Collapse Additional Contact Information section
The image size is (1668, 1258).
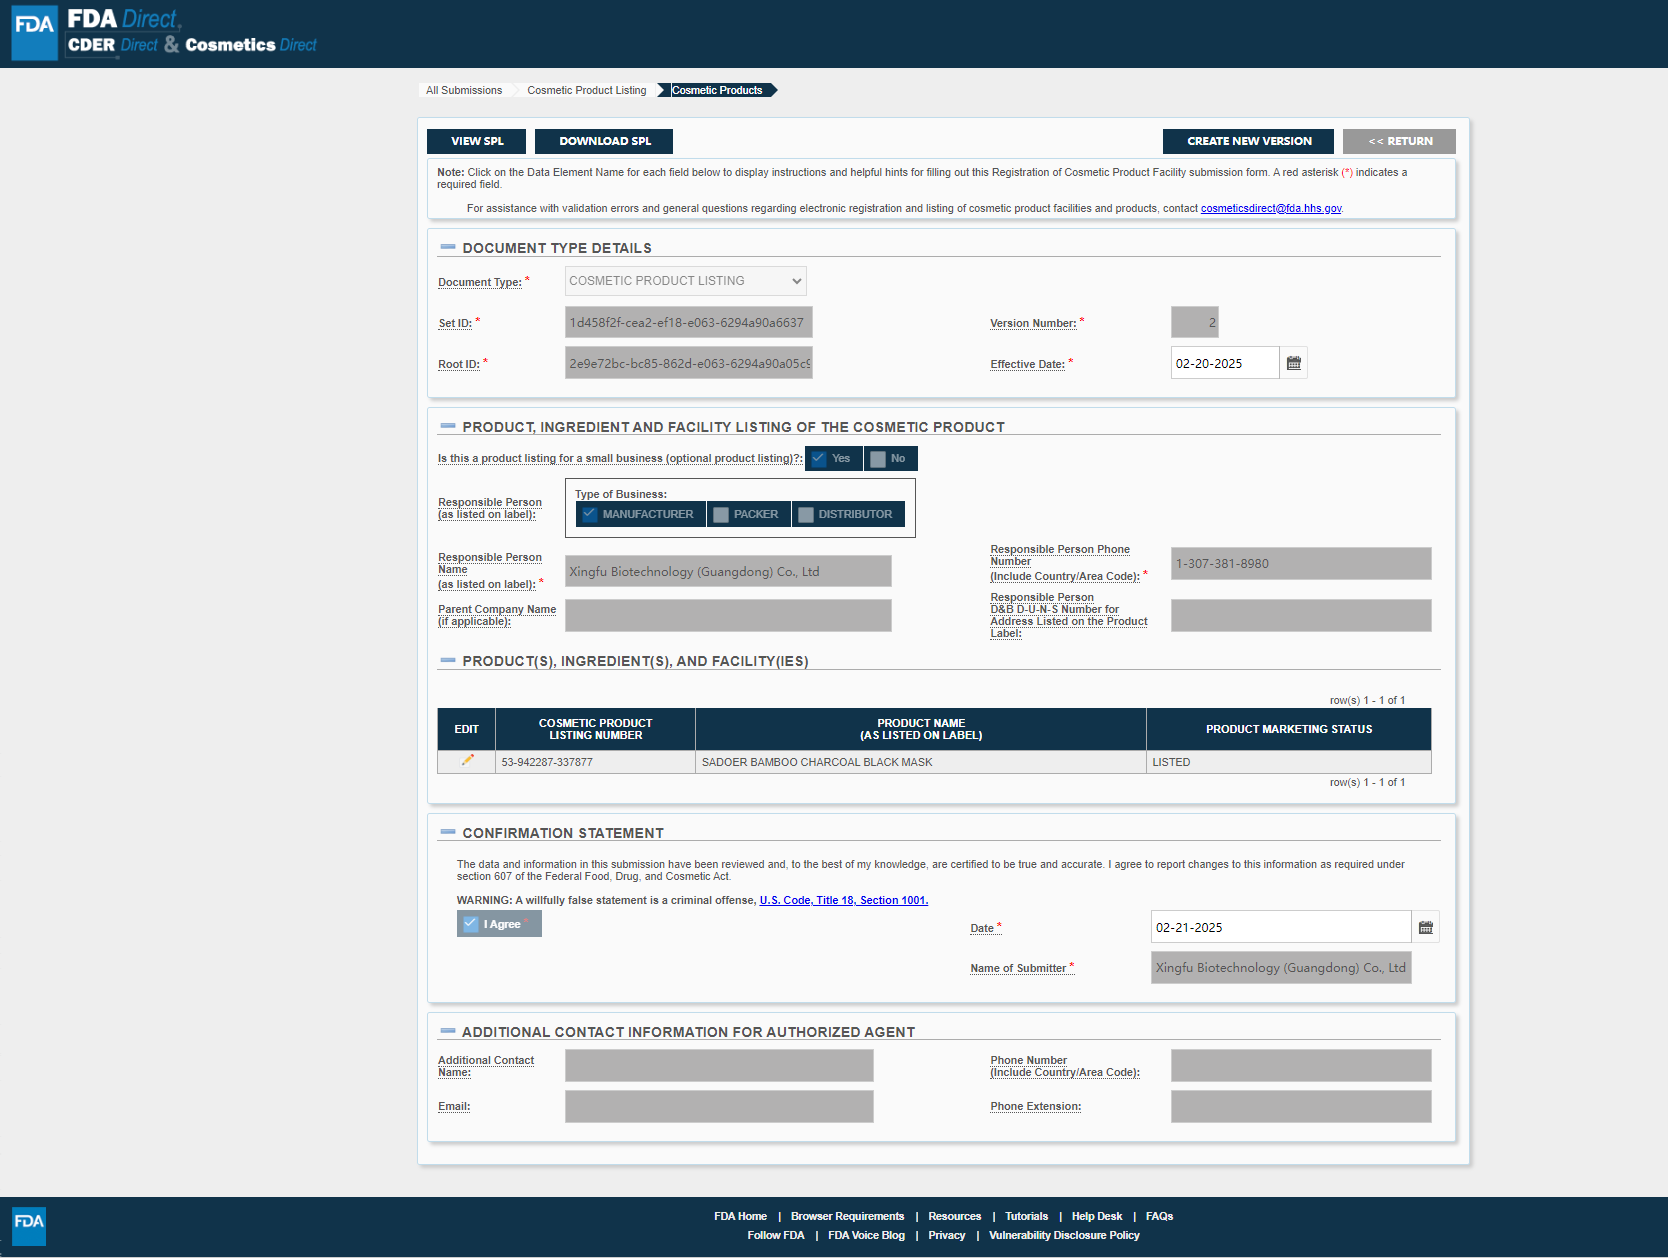[448, 1031]
